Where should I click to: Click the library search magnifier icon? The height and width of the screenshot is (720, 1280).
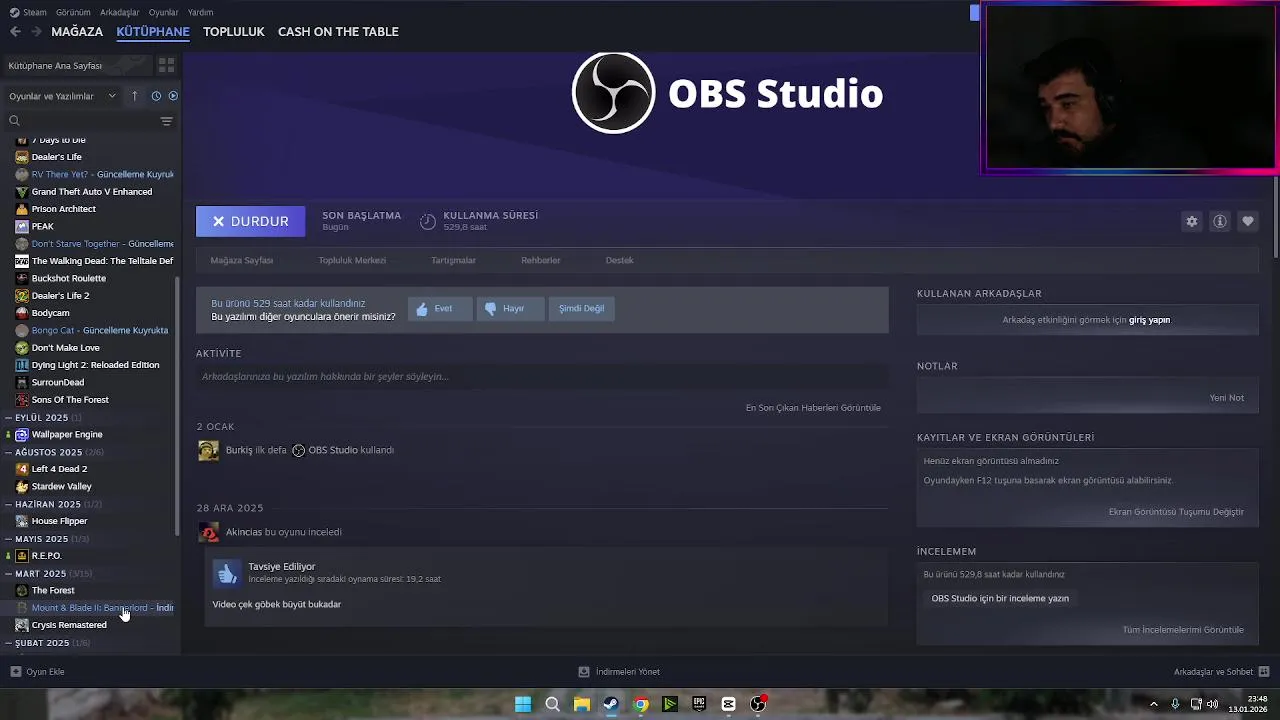pos(14,121)
